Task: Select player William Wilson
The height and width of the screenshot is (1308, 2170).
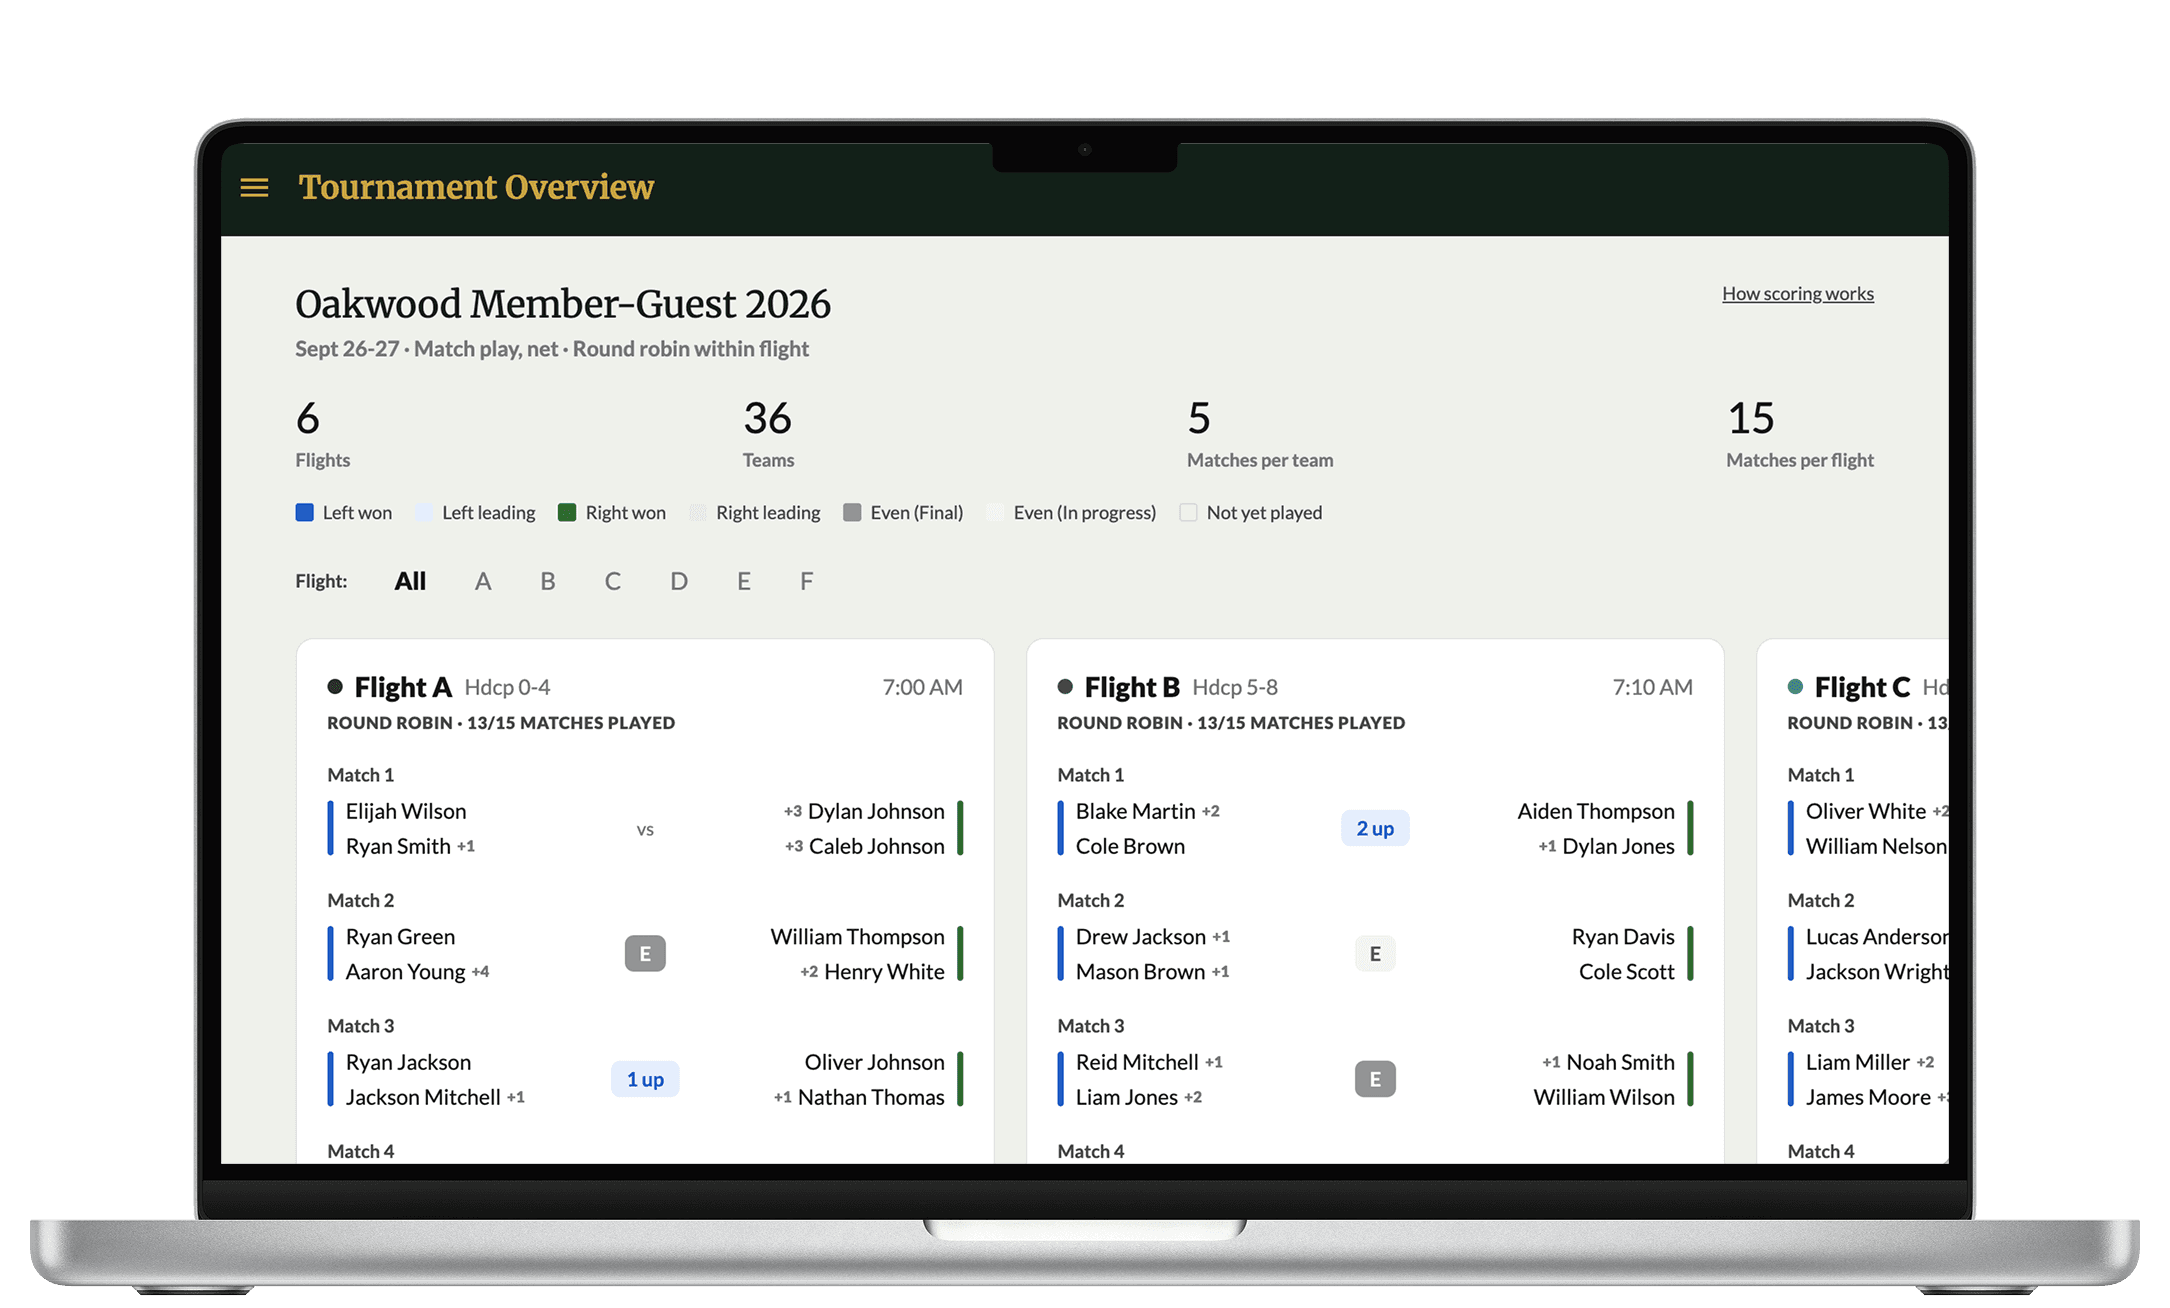Action: [1604, 1097]
